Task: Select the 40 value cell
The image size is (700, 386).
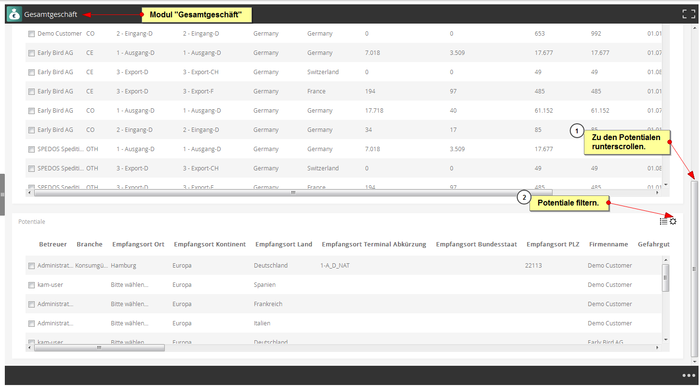Action: tap(453, 110)
